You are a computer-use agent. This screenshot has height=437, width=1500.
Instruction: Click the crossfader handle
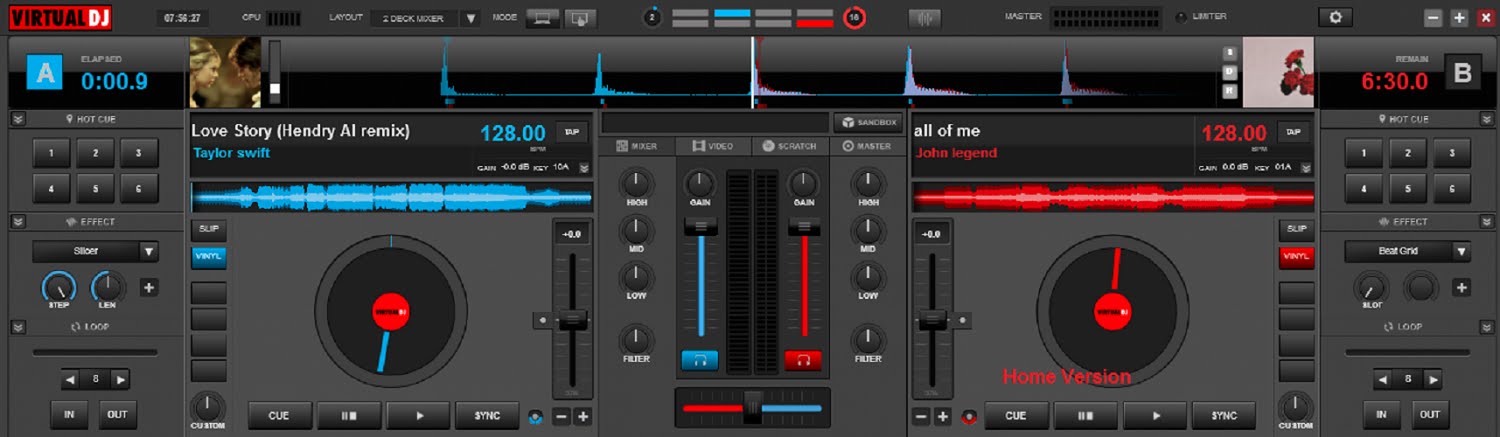(752, 407)
